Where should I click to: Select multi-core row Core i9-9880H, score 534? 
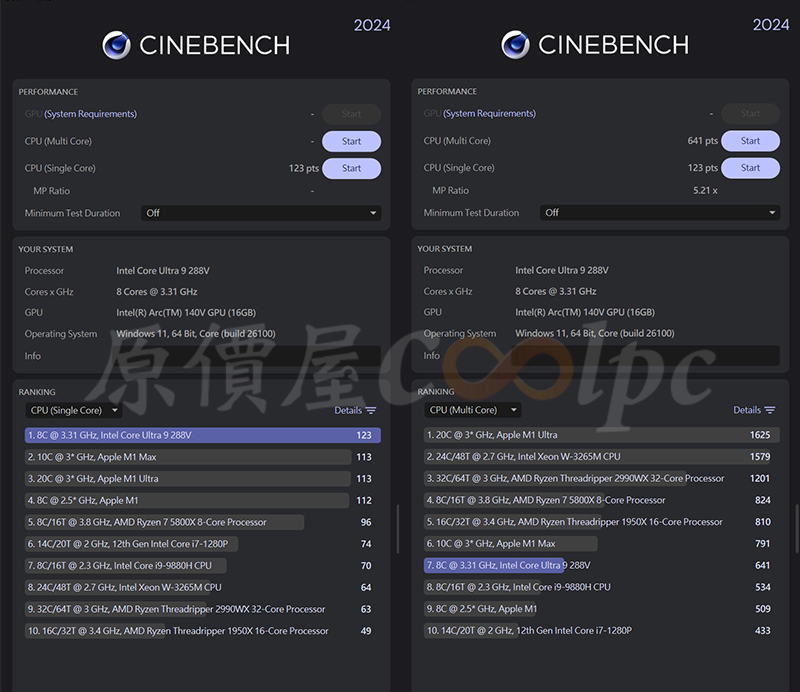pos(602,587)
